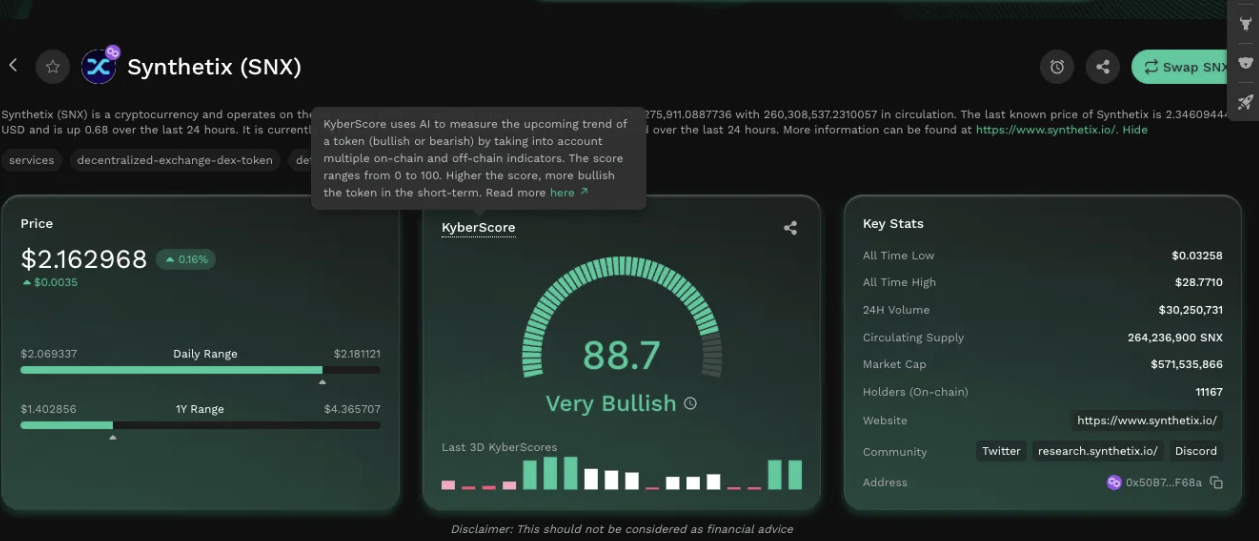The width and height of the screenshot is (1259, 541).
Task: Visit research.synthetix.io community link
Action: pos(1097,451)
